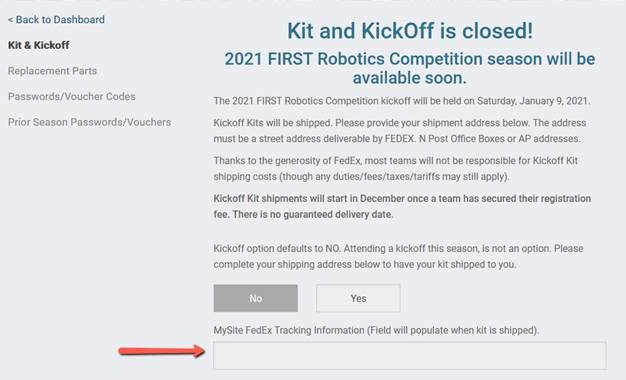
Task: Choose the No kickoff option
Action: (256, 298)
